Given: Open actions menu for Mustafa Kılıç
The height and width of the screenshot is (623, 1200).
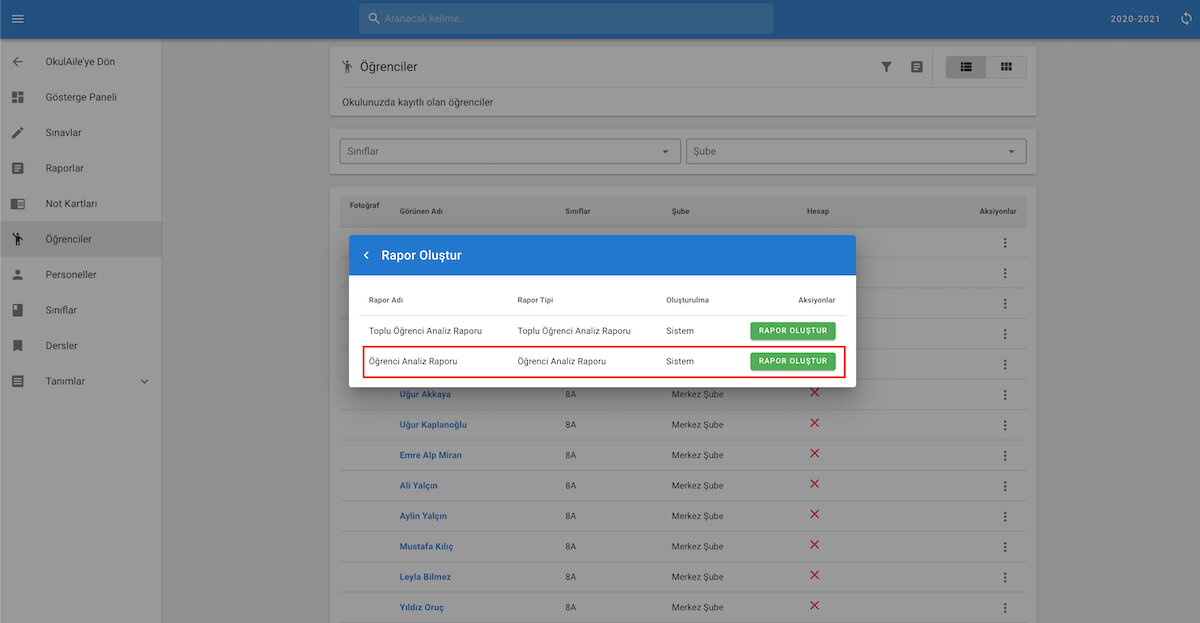Looking at the screenshot, I should click(1005, 547).
